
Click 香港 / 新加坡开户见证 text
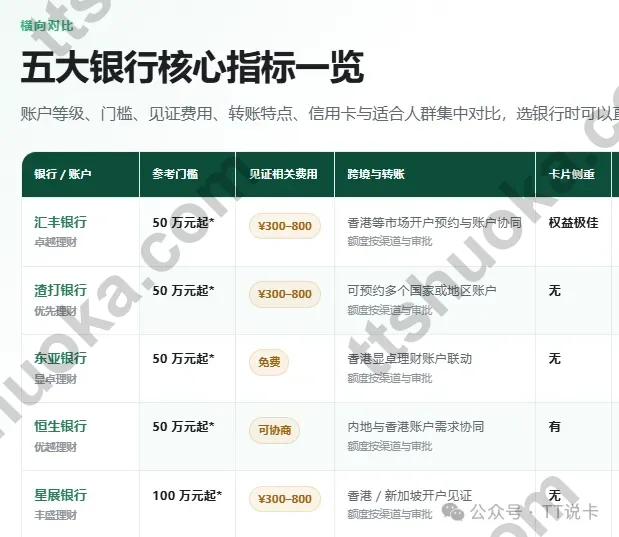(409, 495)
